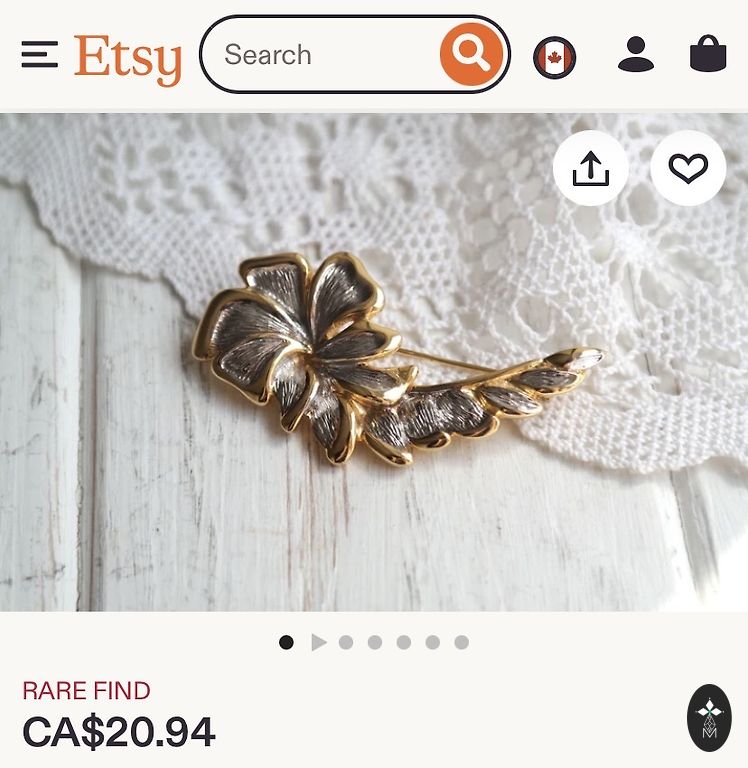Image resolution: width=748 pixels, height=768 pixels.
Task: Jump to the fifth carousel dot
Action: (404, 642)
